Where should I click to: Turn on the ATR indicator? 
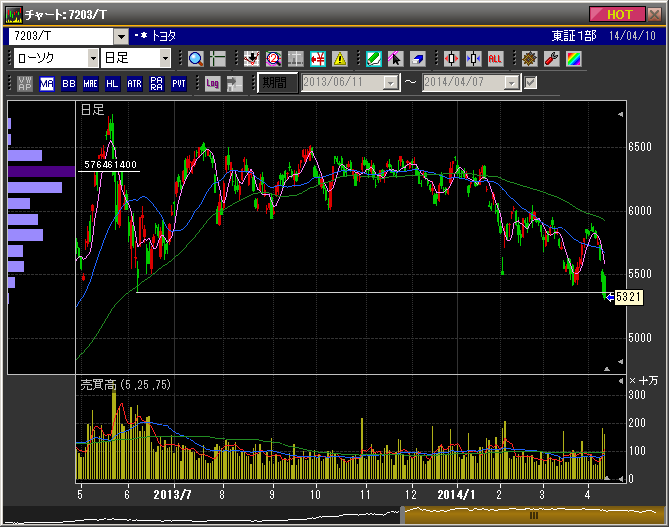[x=134, y=83]
